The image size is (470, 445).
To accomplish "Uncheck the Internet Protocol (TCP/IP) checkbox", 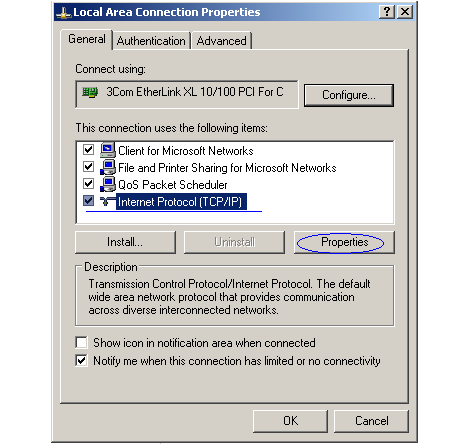I will (88, 200).
